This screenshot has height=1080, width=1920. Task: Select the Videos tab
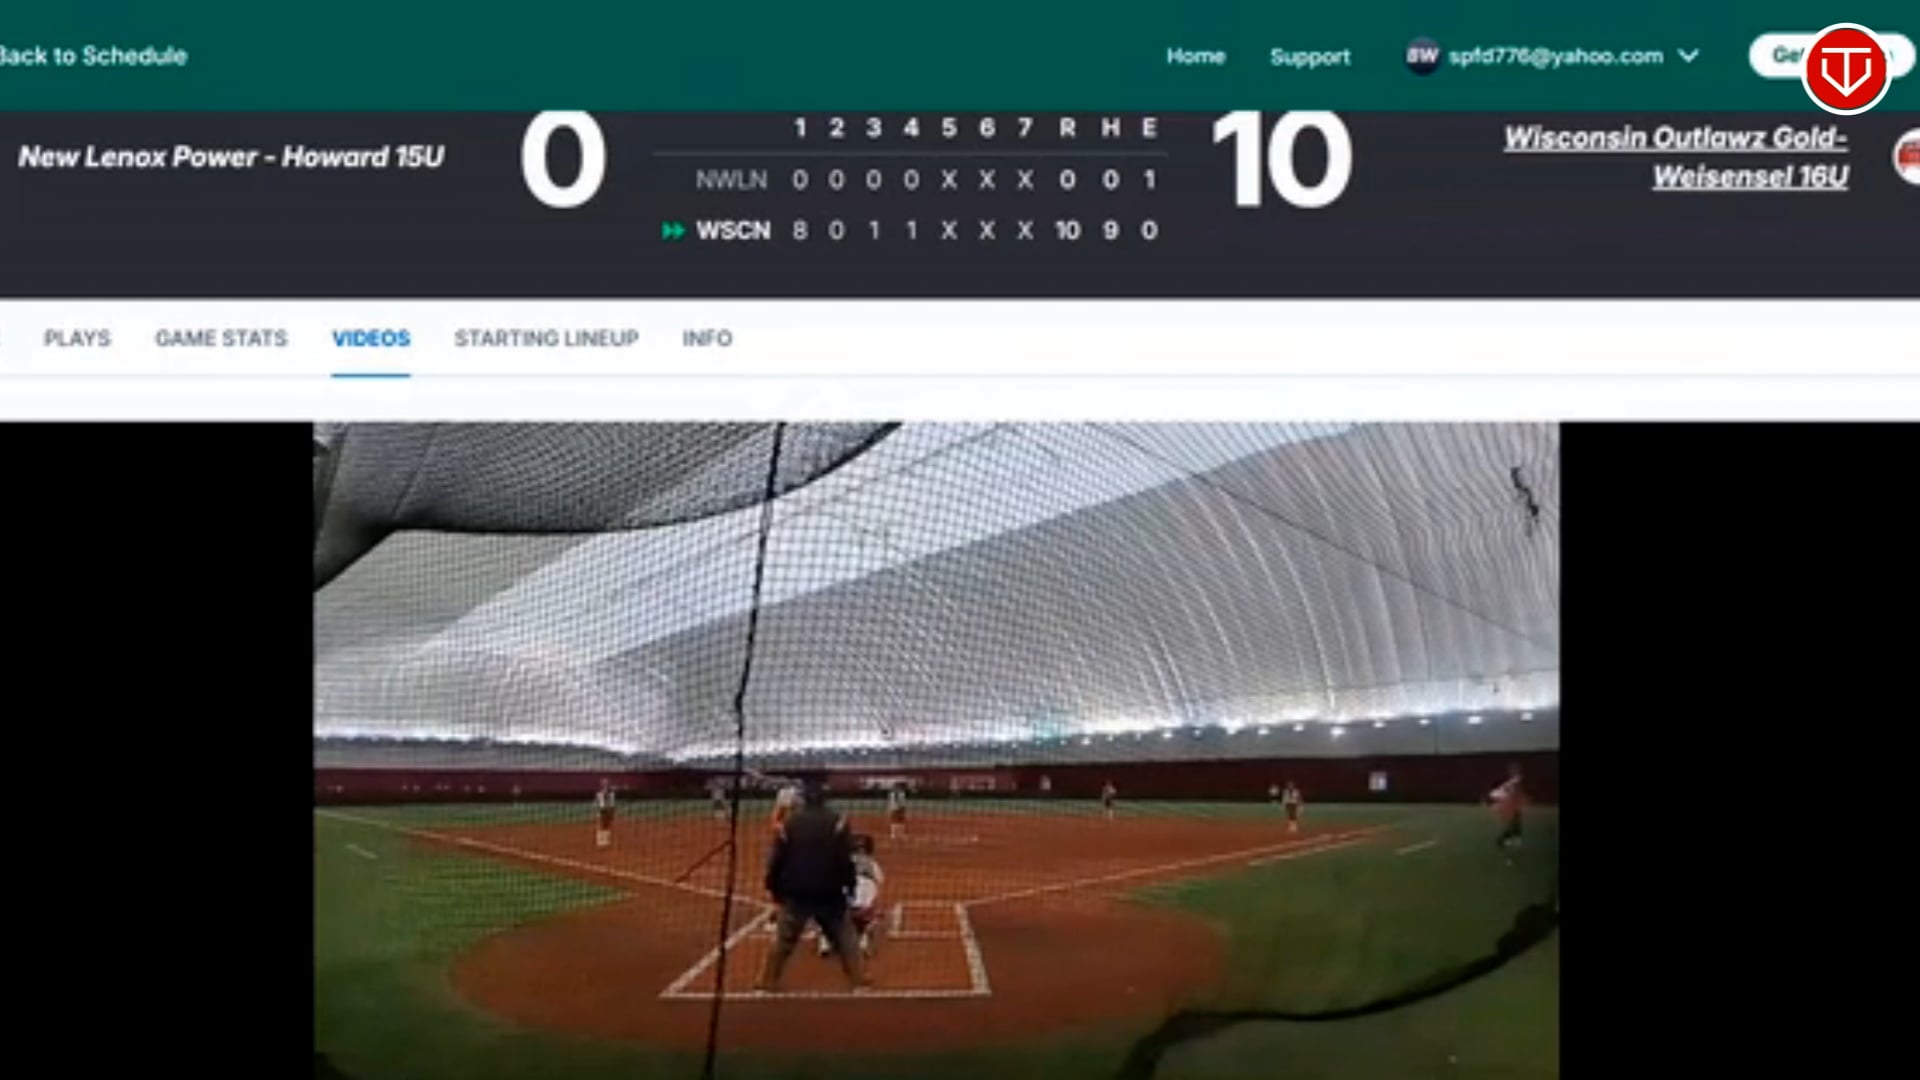point(371,338)
